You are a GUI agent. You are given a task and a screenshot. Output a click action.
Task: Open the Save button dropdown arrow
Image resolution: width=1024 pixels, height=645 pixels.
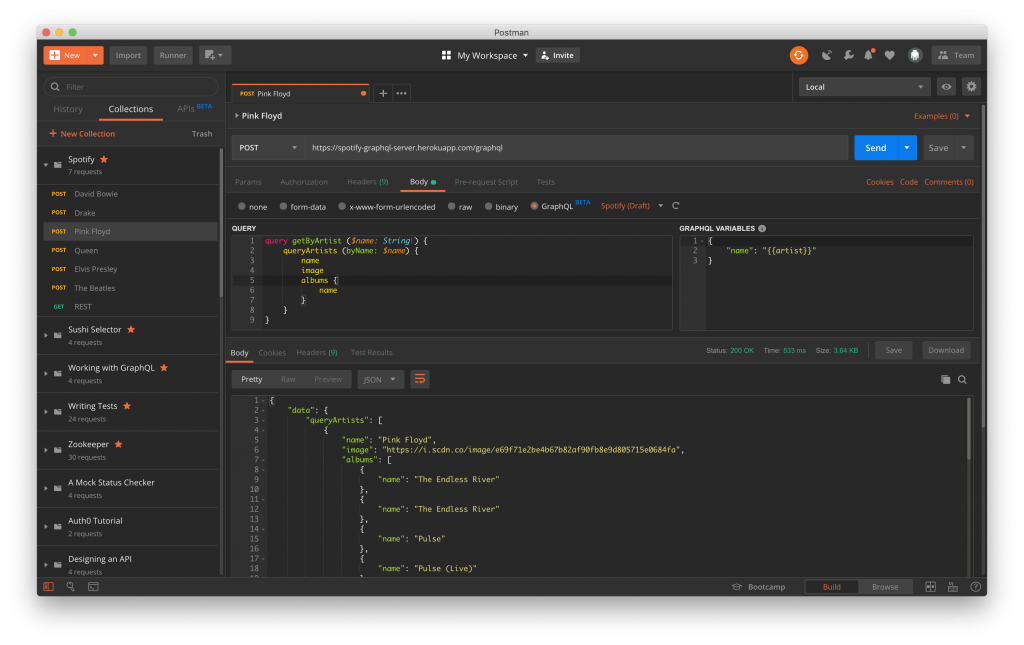coord(963,148)
